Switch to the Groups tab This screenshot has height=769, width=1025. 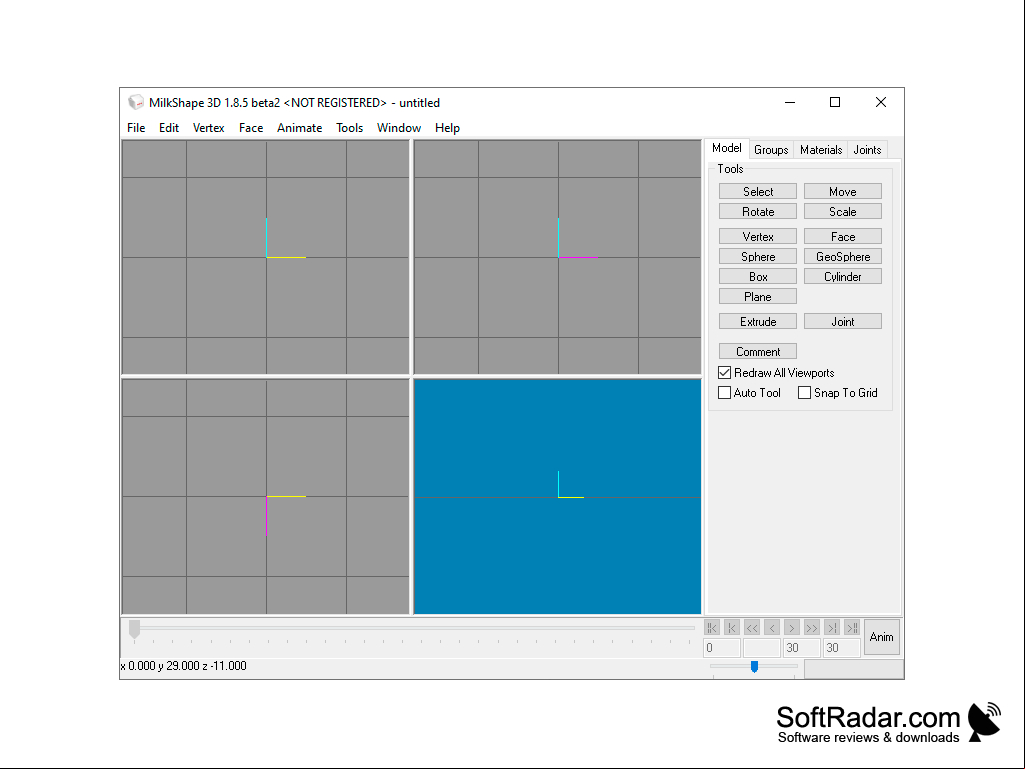(771, 150)
